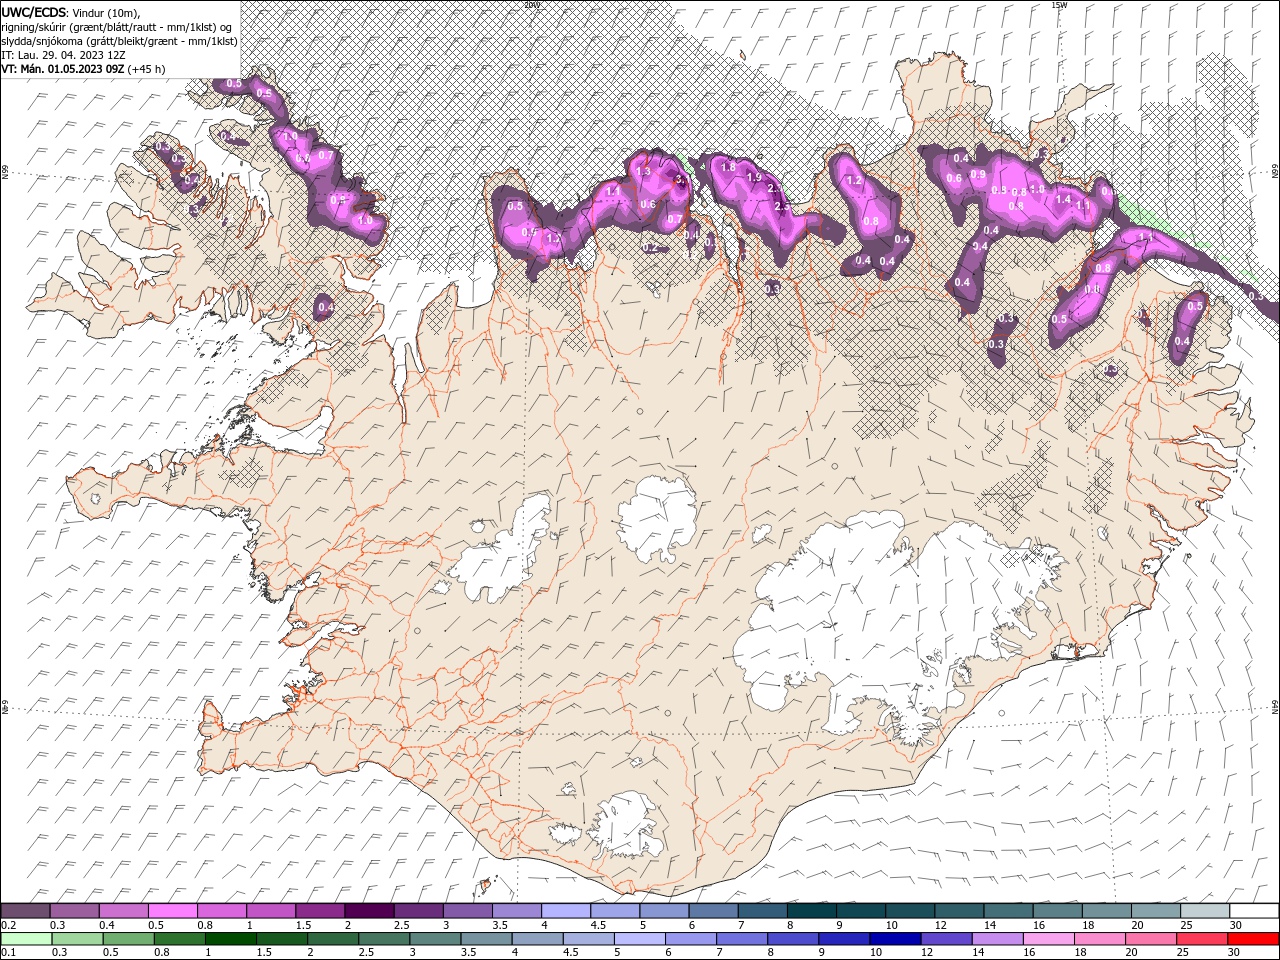Pick the lower legend swatch starting at 14

(996, 939)
